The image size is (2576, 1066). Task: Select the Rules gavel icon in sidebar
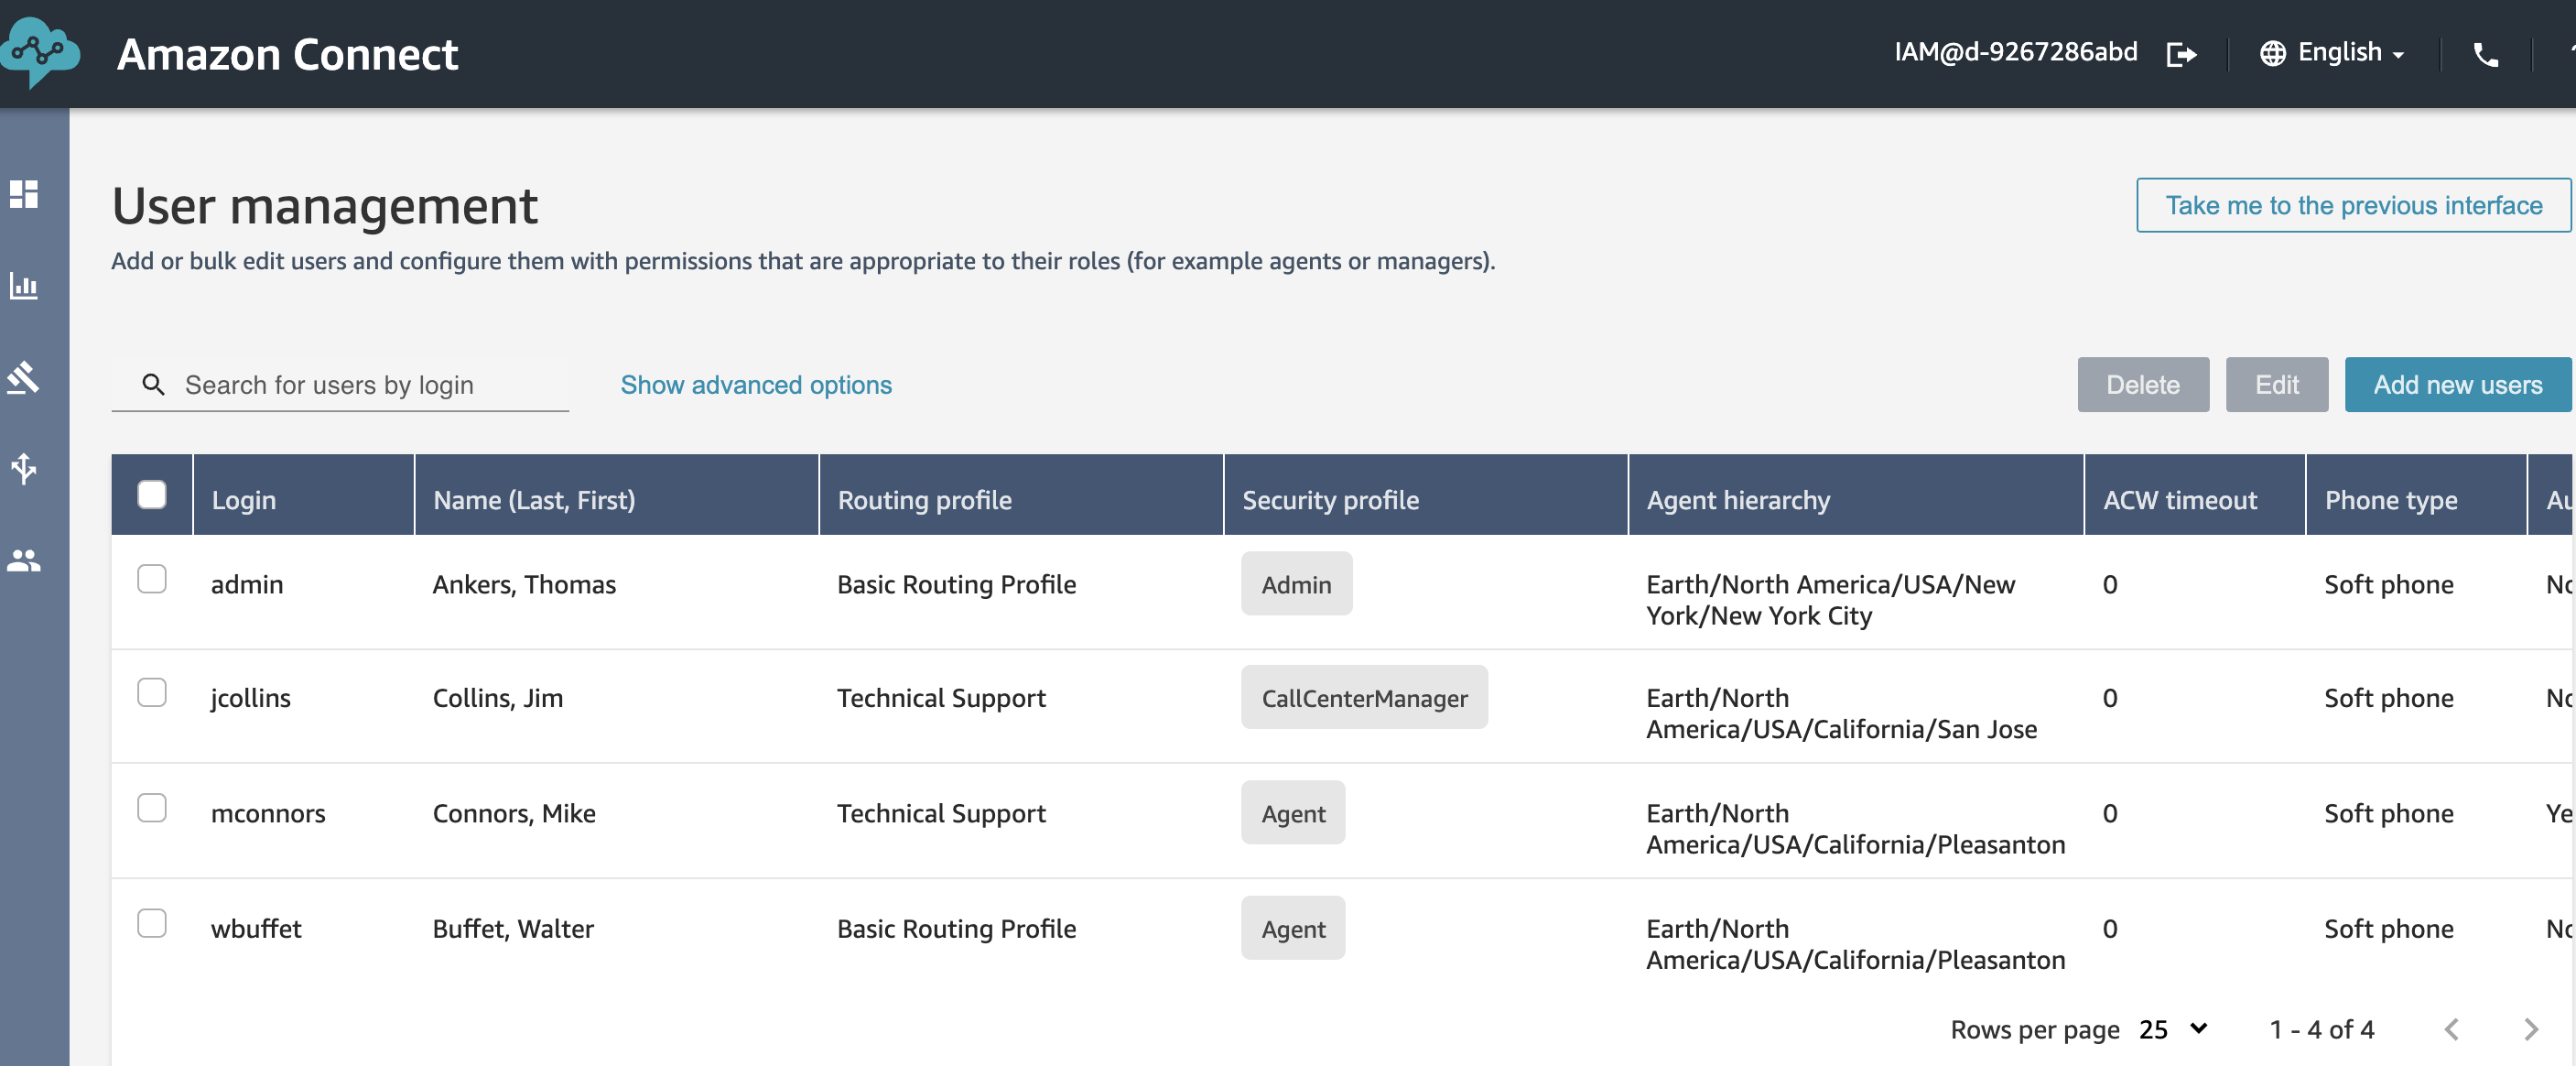(x=24, y=378)
